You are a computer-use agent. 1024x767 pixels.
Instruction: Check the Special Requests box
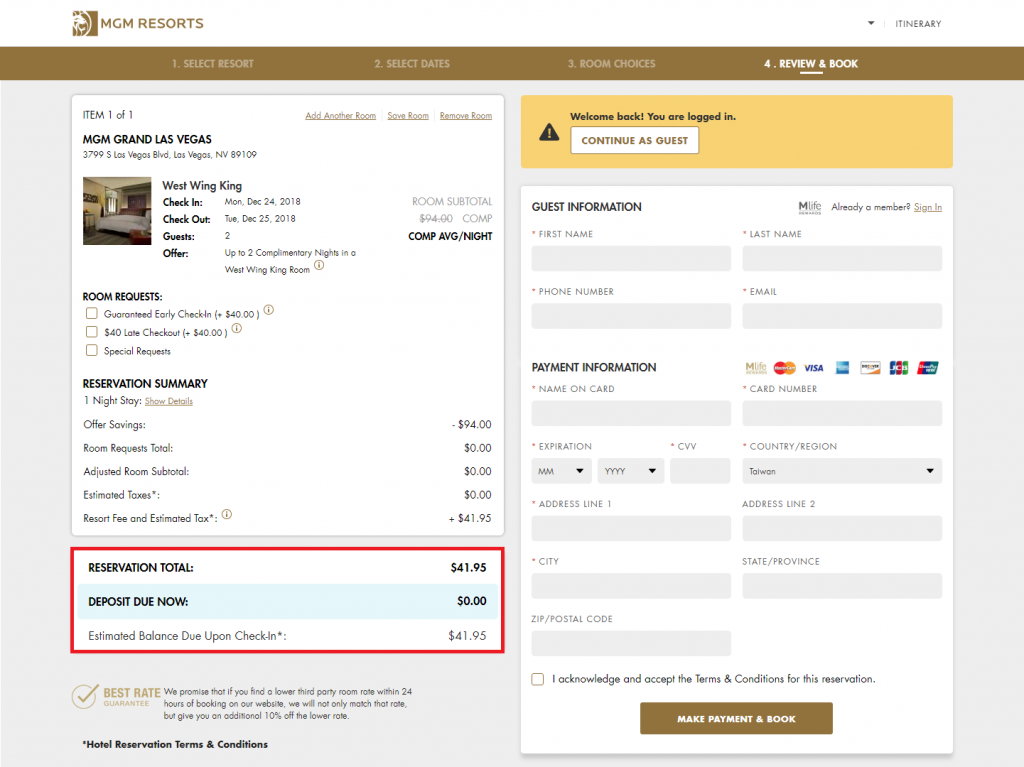point(92,350)
